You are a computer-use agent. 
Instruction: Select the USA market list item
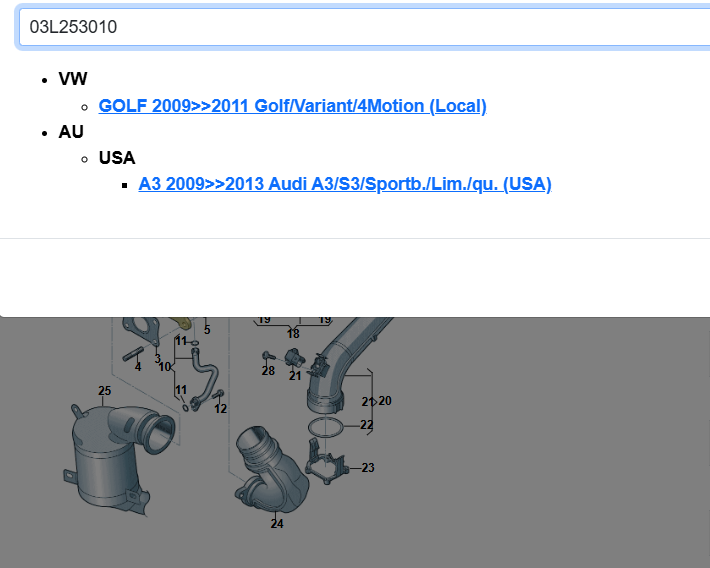tap(117, 158)
